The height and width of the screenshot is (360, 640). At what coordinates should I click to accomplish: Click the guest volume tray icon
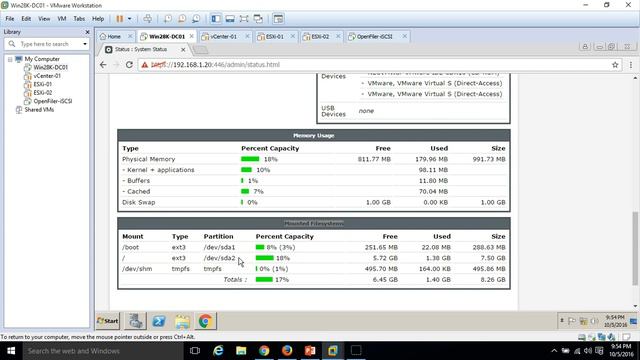pos(595,321)
